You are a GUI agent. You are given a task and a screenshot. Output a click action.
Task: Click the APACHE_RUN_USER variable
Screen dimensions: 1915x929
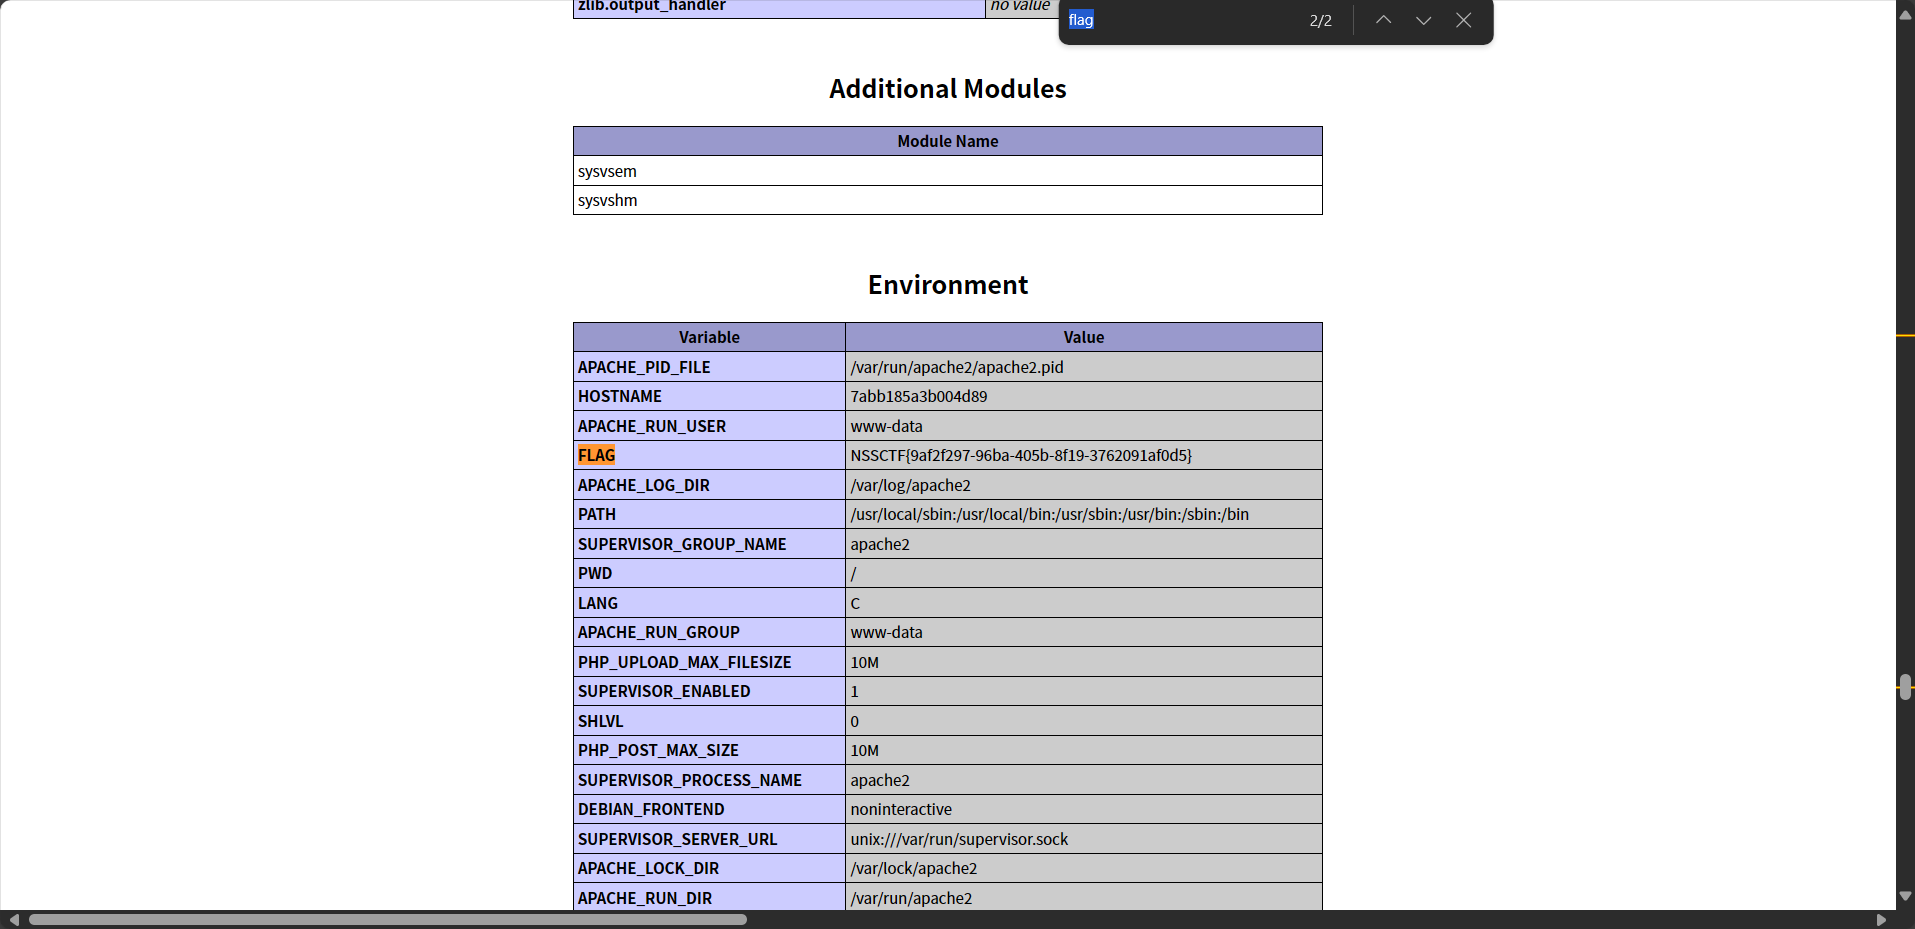click(652, 426)
